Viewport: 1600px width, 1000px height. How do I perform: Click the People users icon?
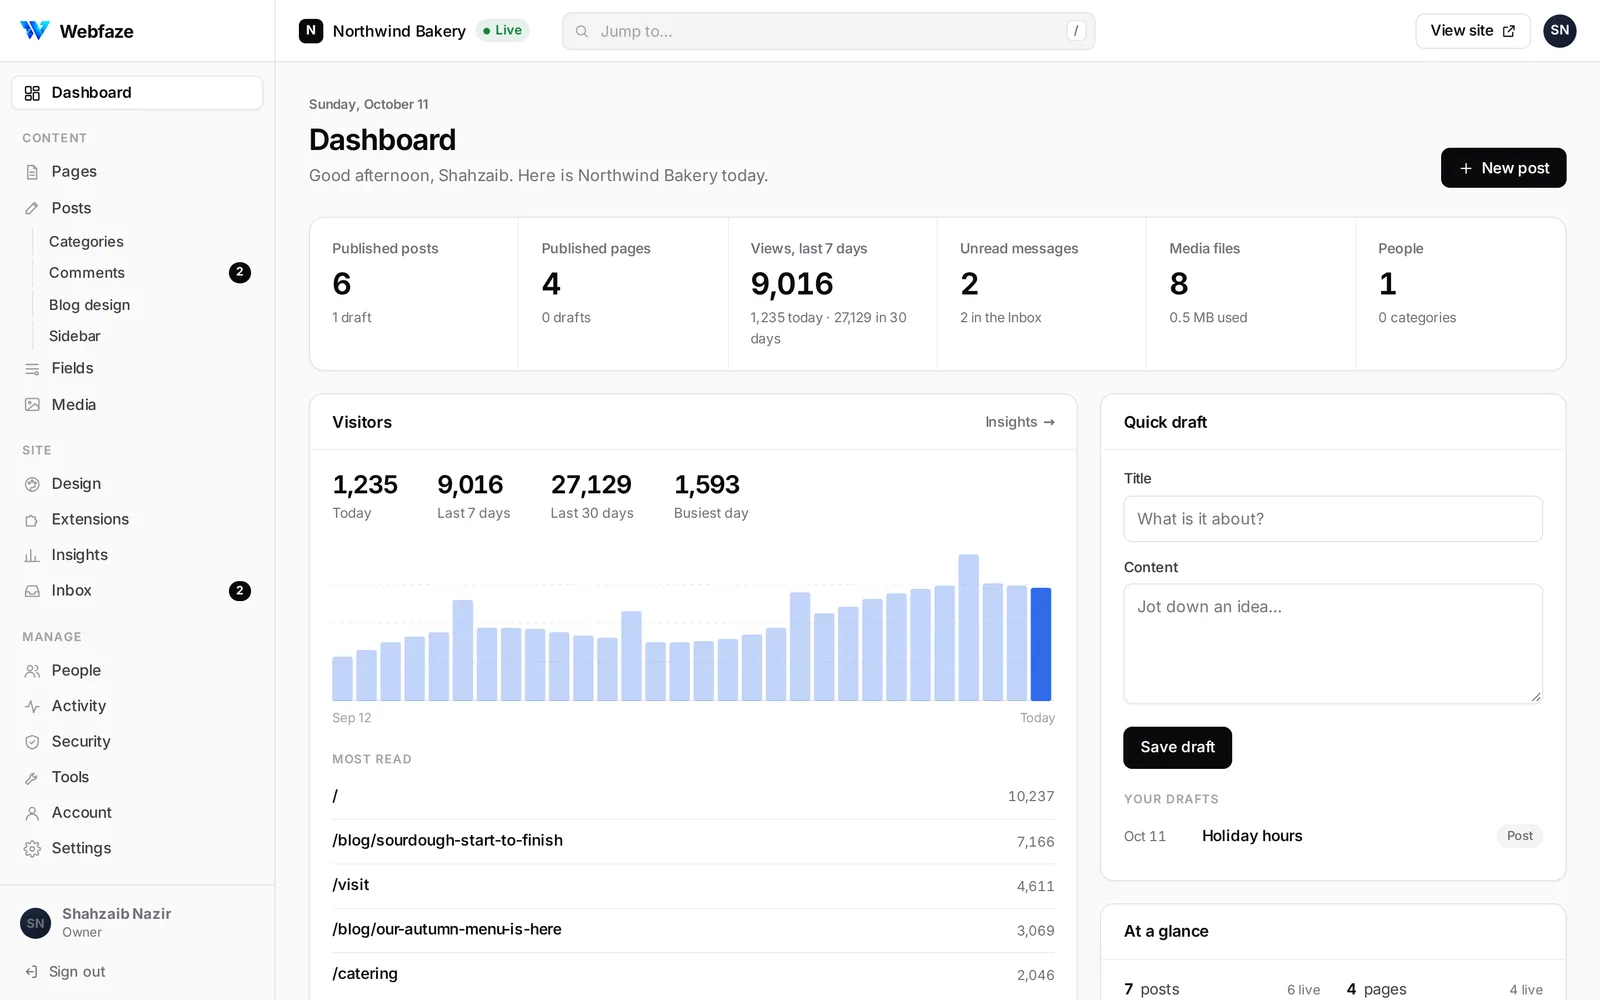32,671
